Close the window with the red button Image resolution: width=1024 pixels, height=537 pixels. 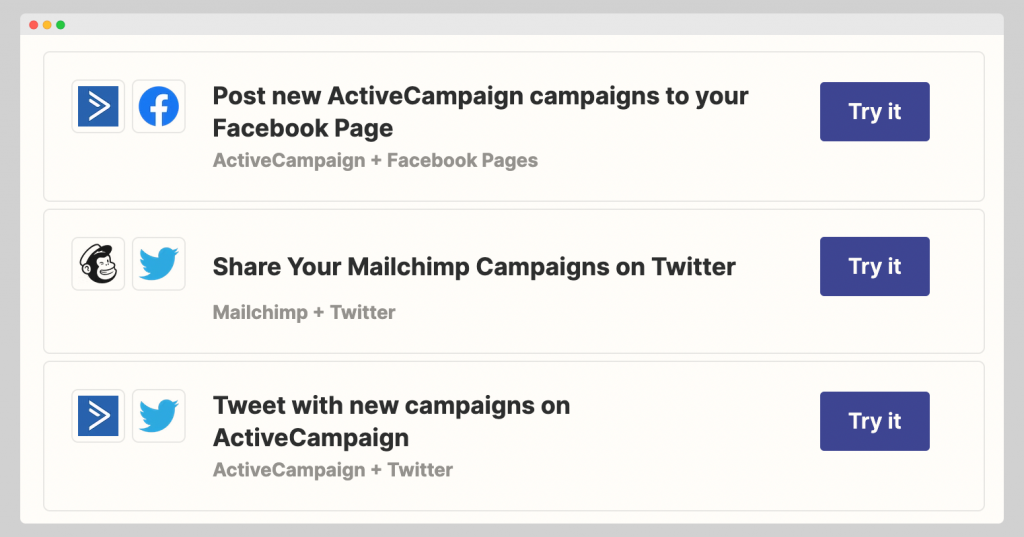pos(33,25)
